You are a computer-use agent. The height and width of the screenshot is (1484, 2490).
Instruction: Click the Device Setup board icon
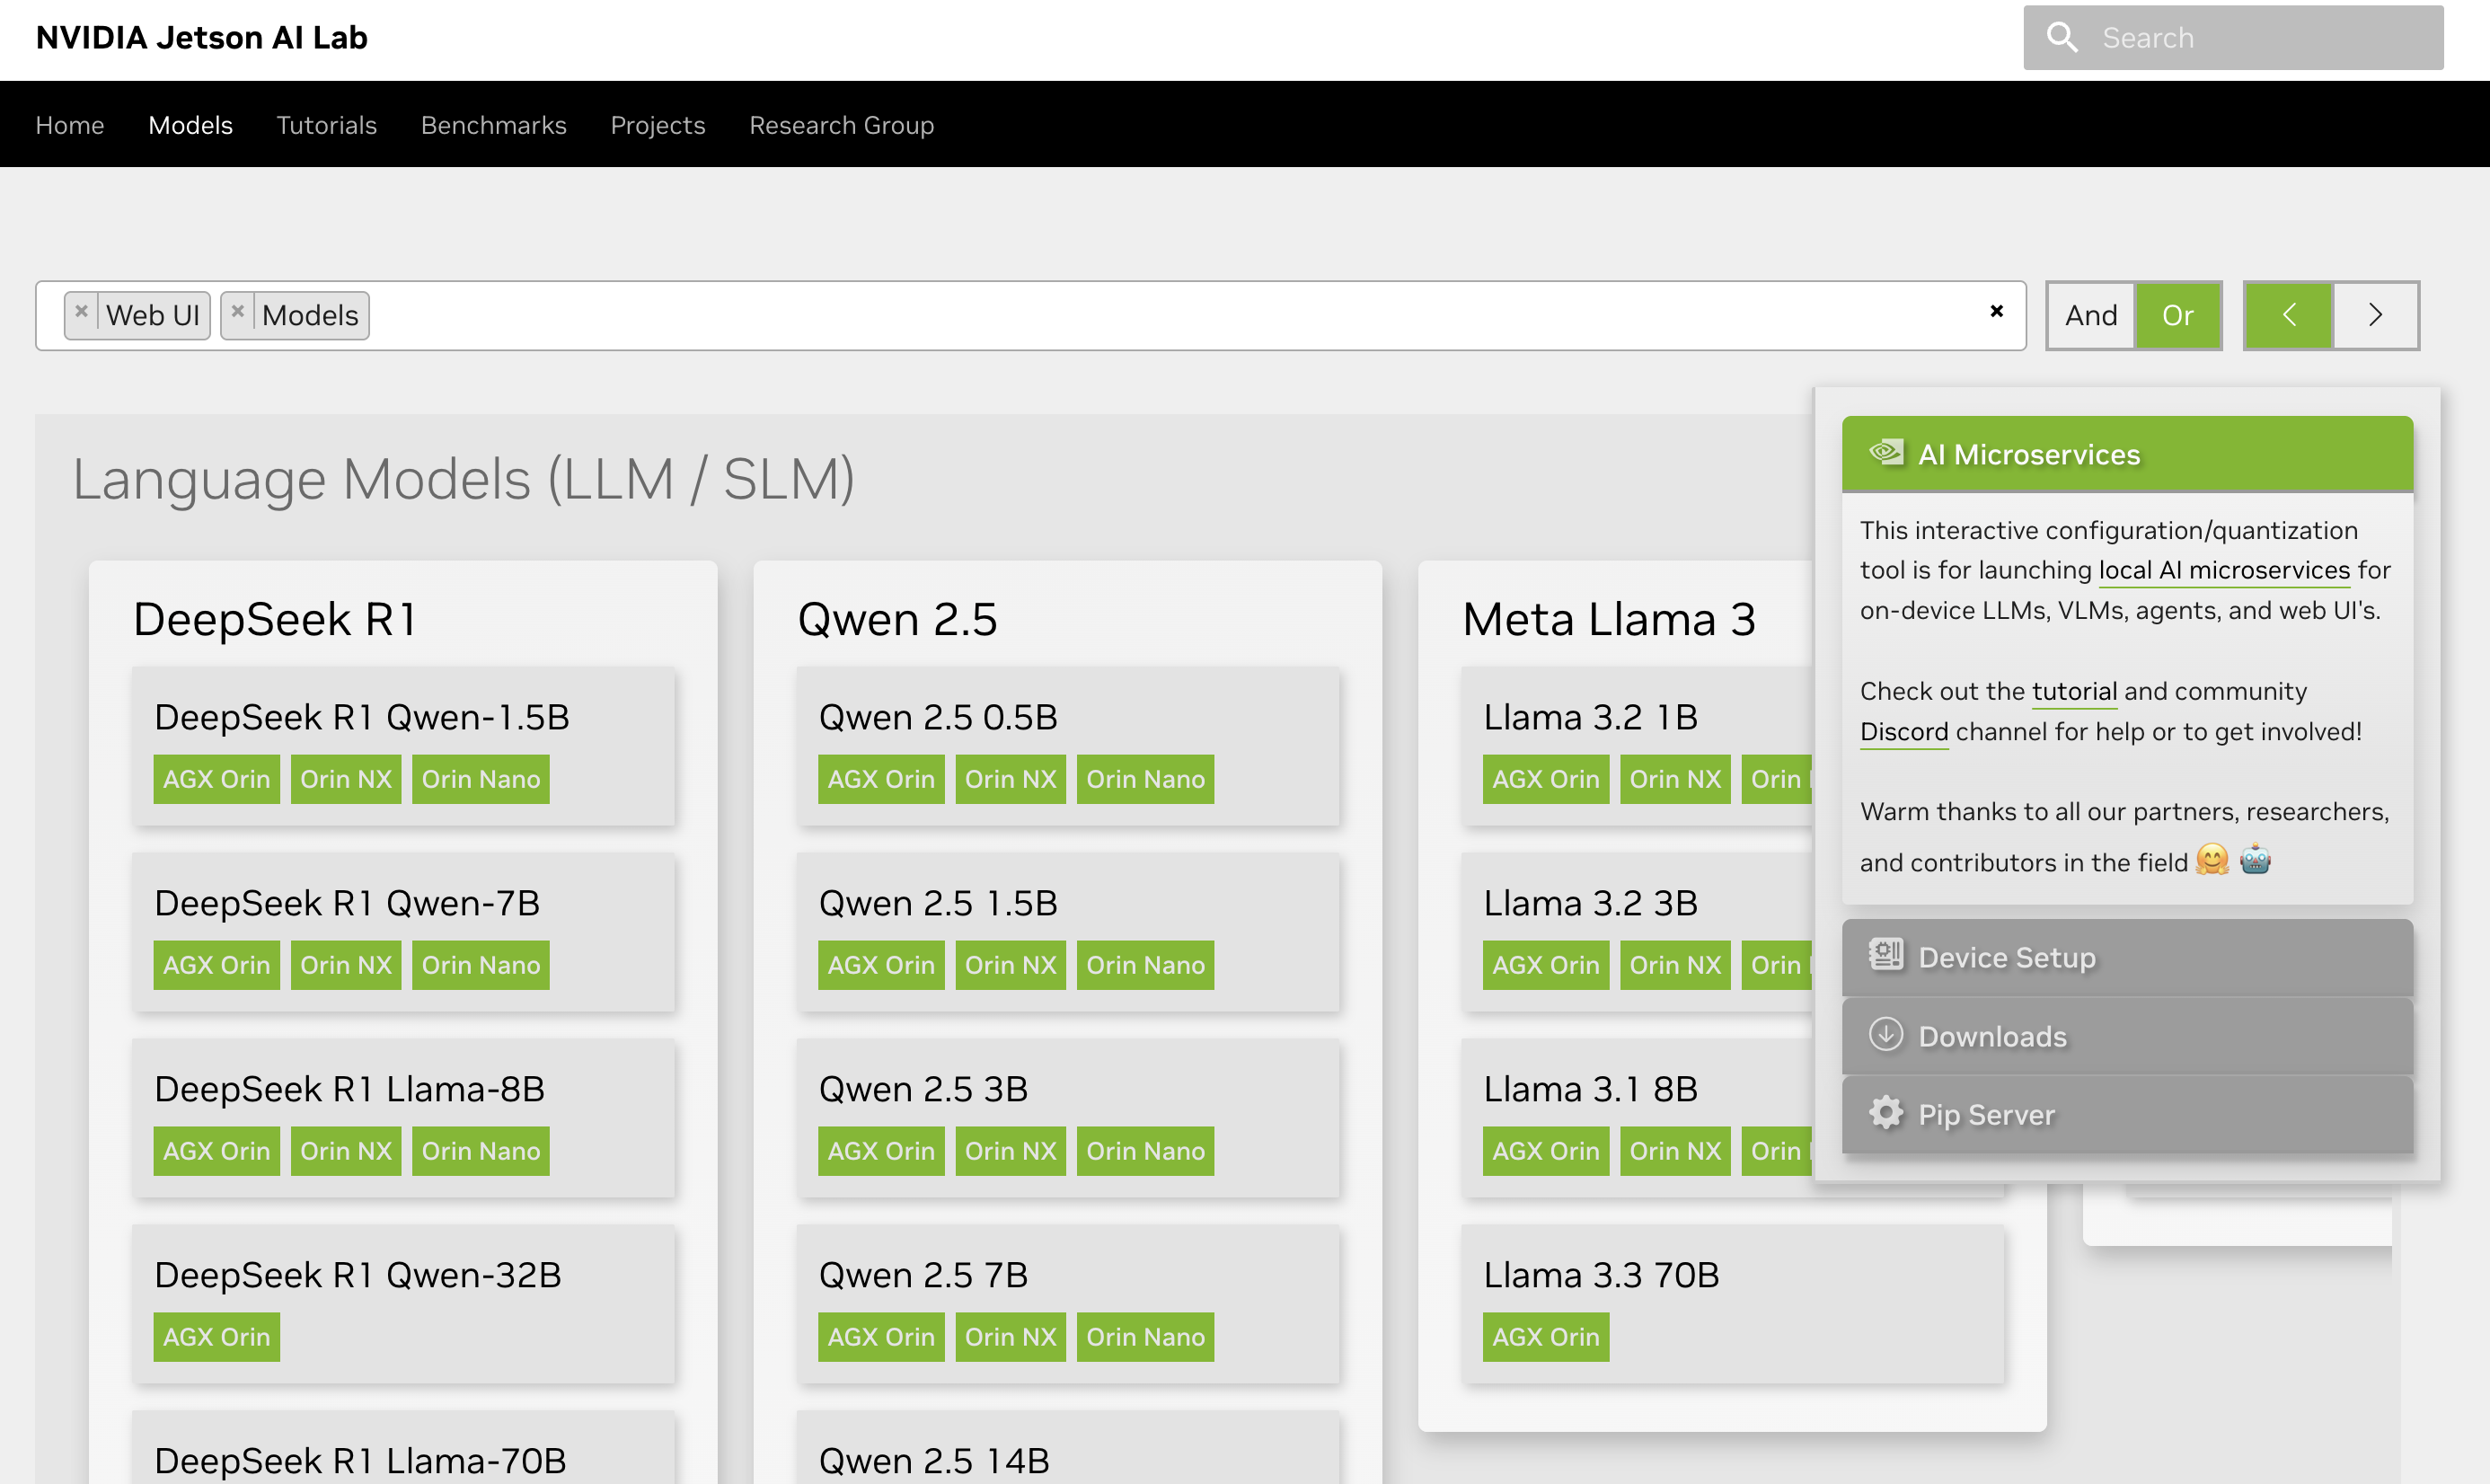coord(1886,955)
